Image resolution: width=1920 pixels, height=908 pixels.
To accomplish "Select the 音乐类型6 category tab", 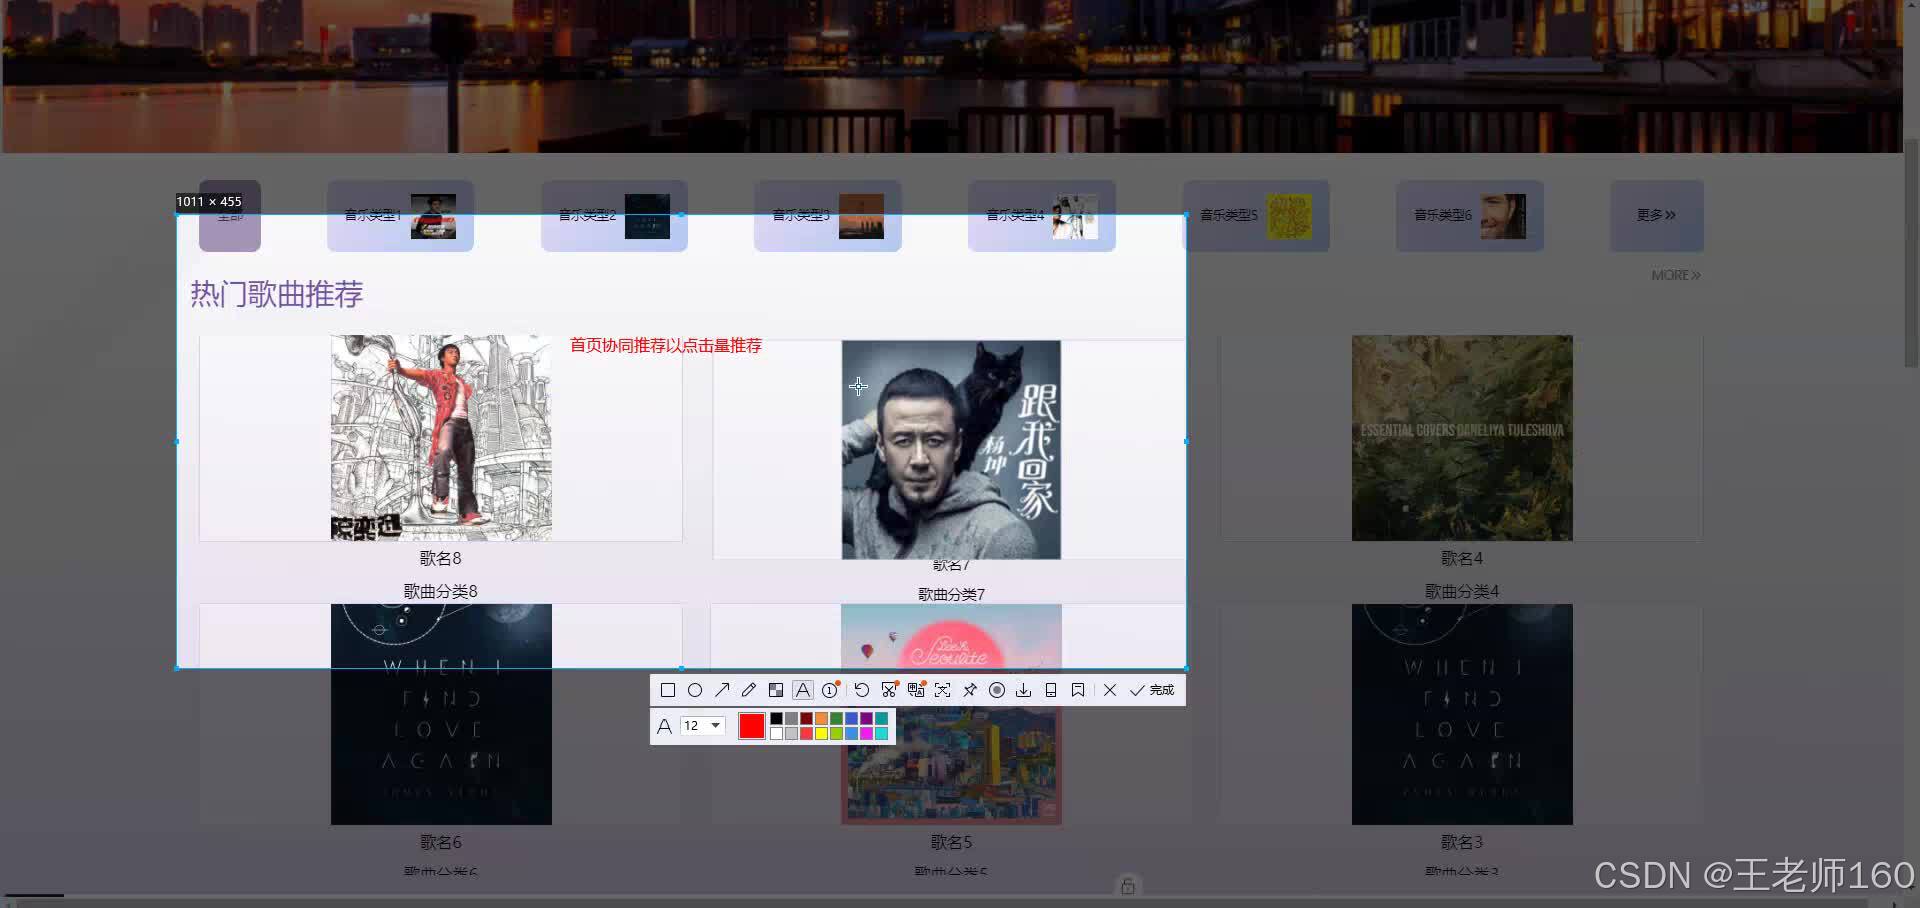I will (x=1470, y=216).
